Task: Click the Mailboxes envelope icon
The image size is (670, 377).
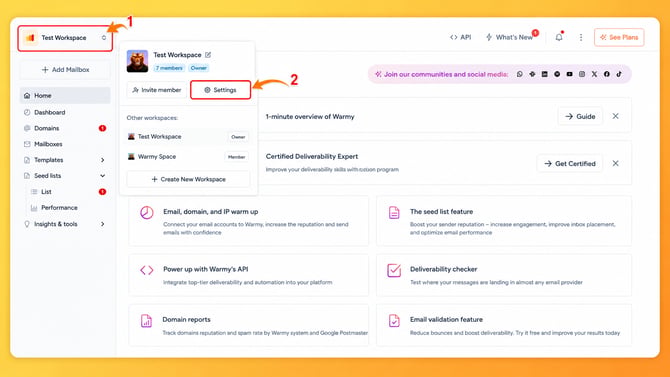Action: (x=27, y=144)
